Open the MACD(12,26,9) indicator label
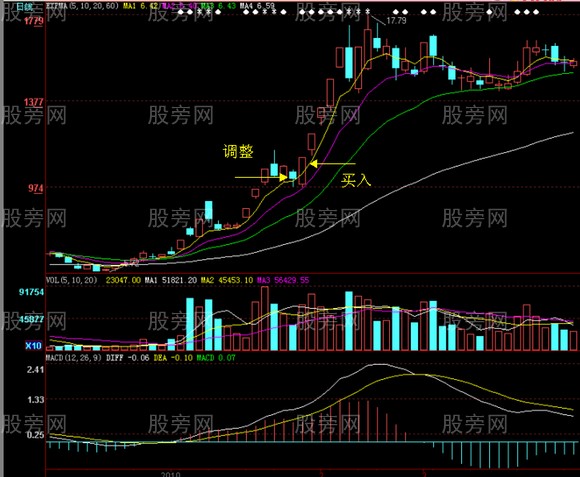 (74, 358)
